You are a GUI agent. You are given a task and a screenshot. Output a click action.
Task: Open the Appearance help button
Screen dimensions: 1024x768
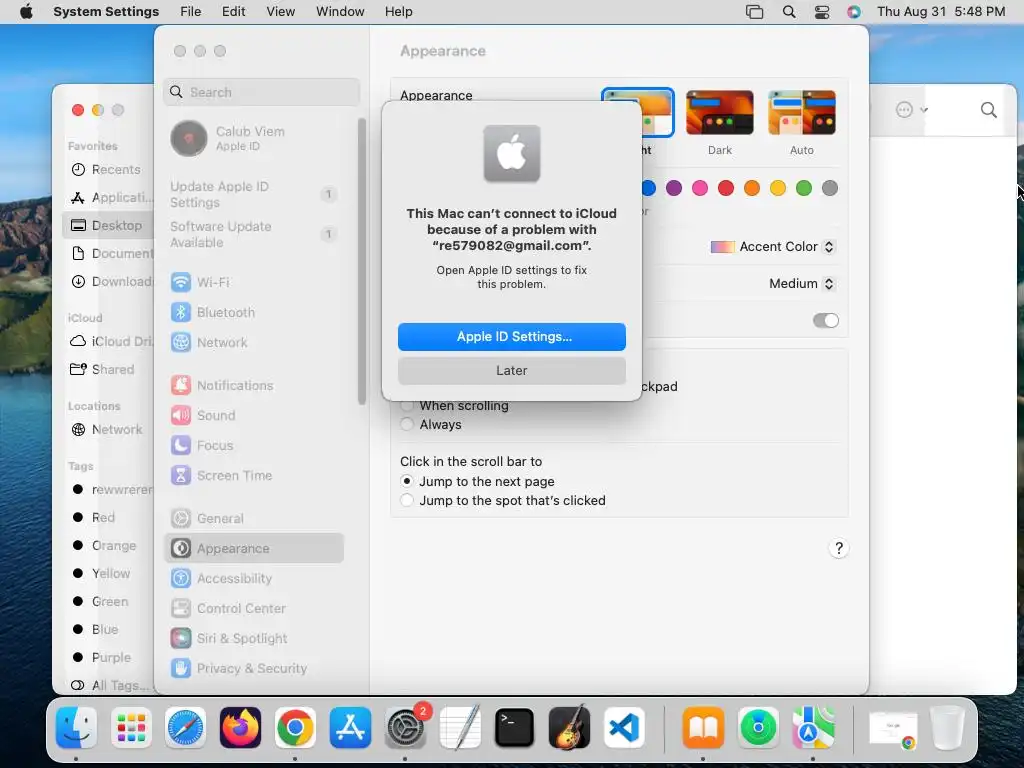(839, 548)
